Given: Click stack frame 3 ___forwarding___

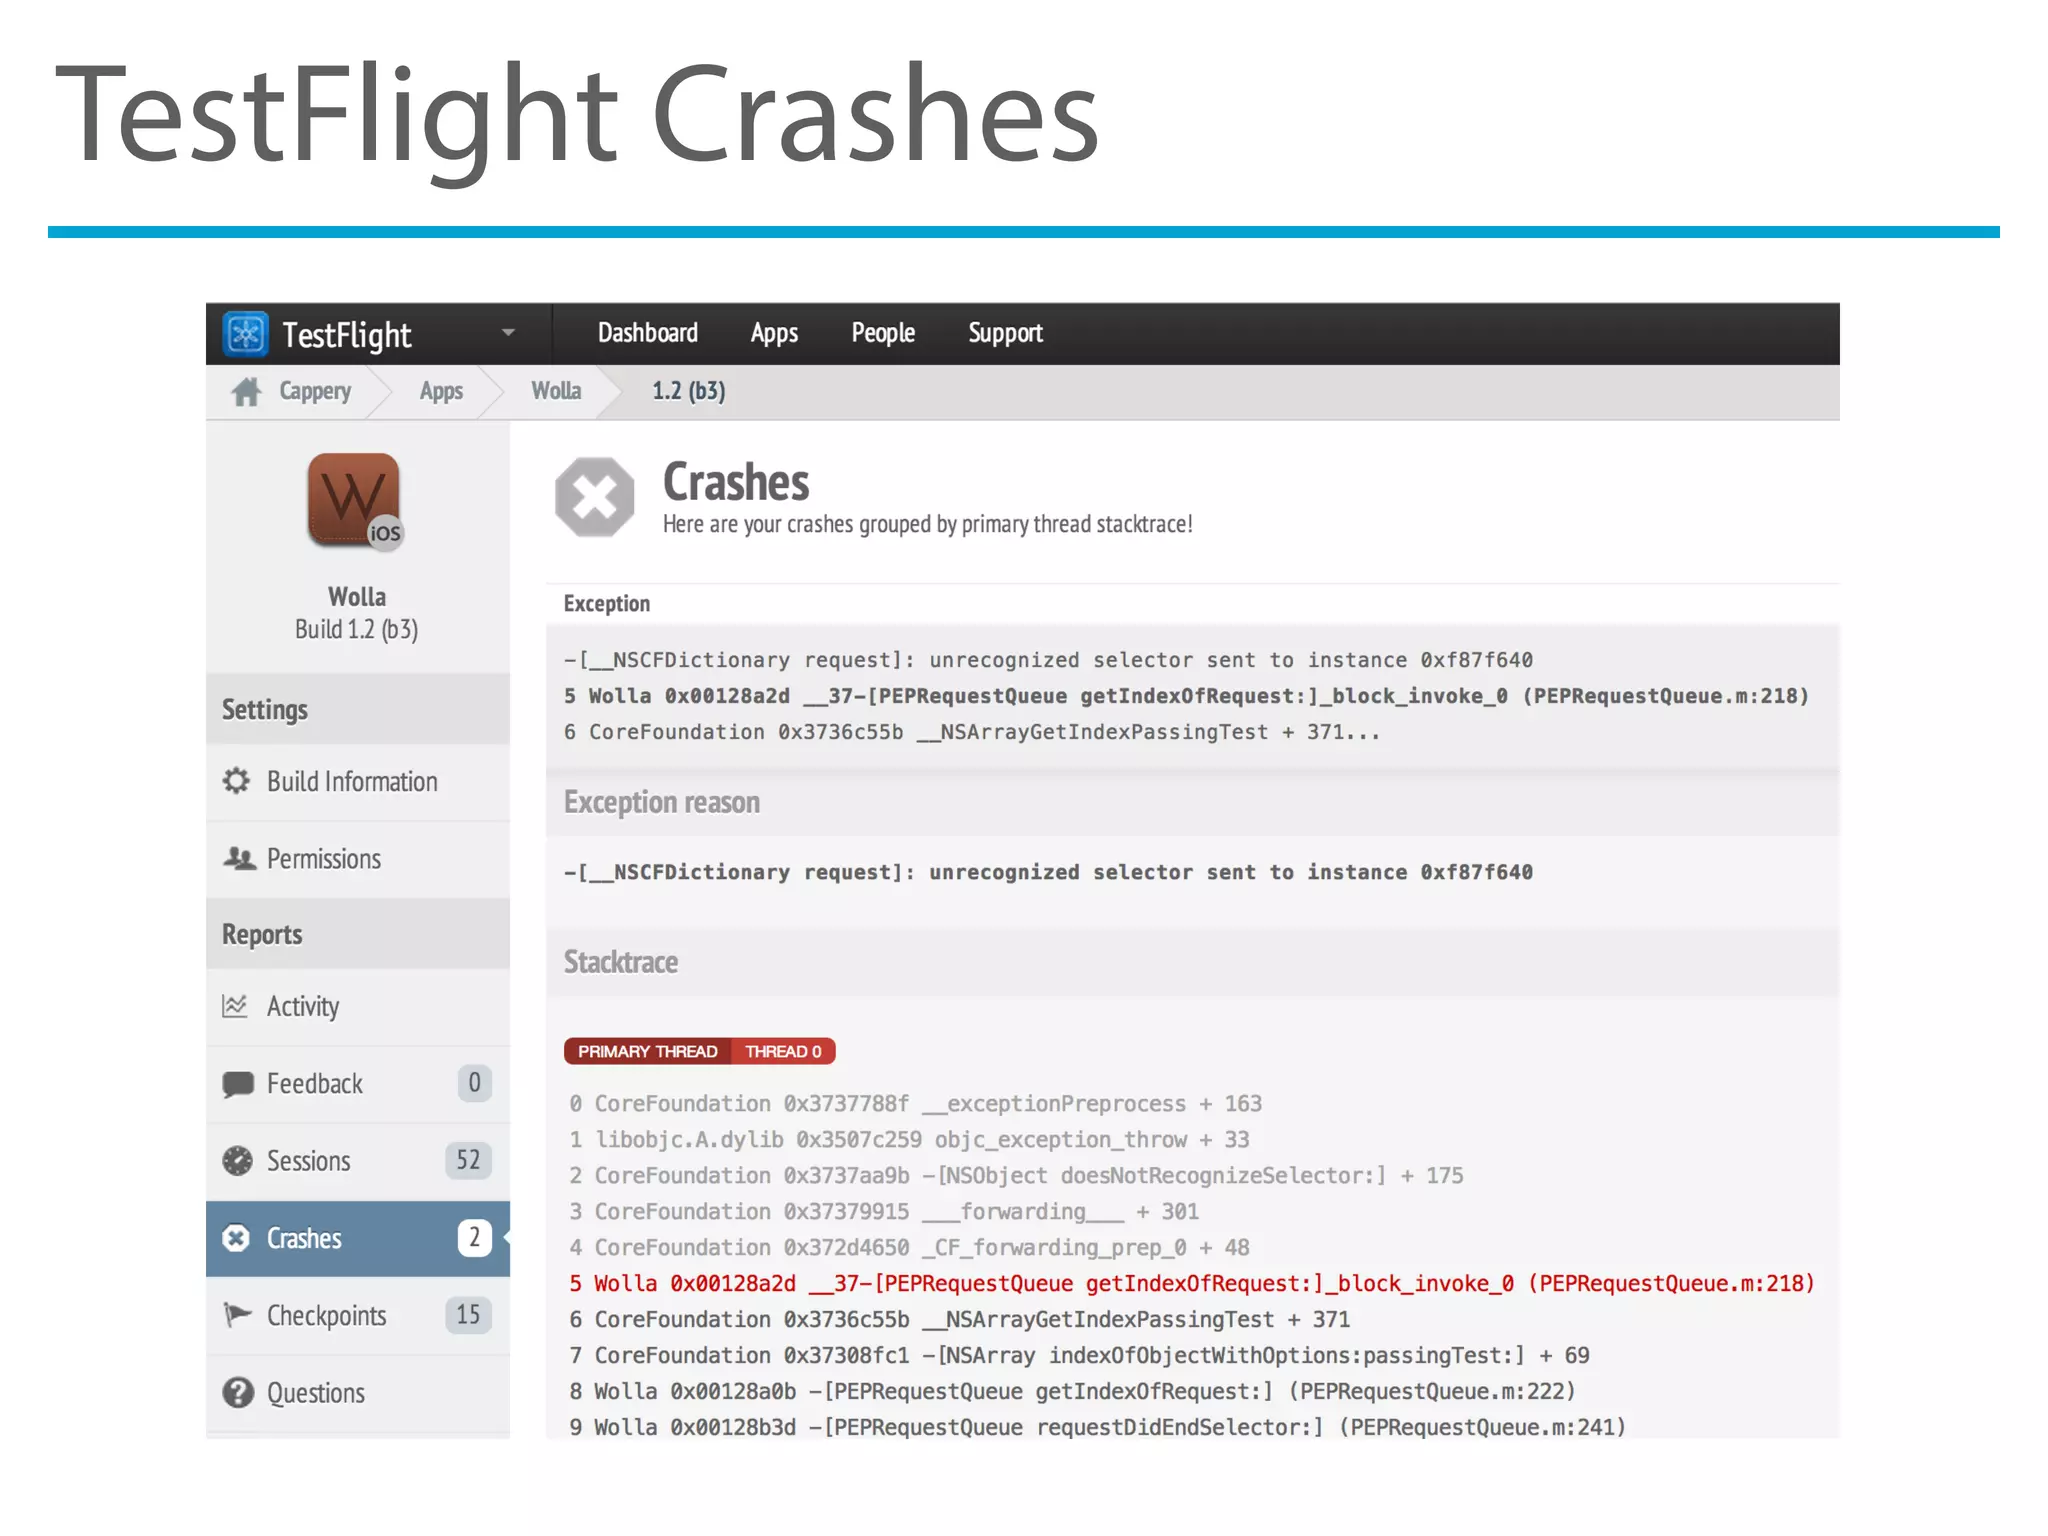Looking at the screenshot, I should [x=884, y=1212].
